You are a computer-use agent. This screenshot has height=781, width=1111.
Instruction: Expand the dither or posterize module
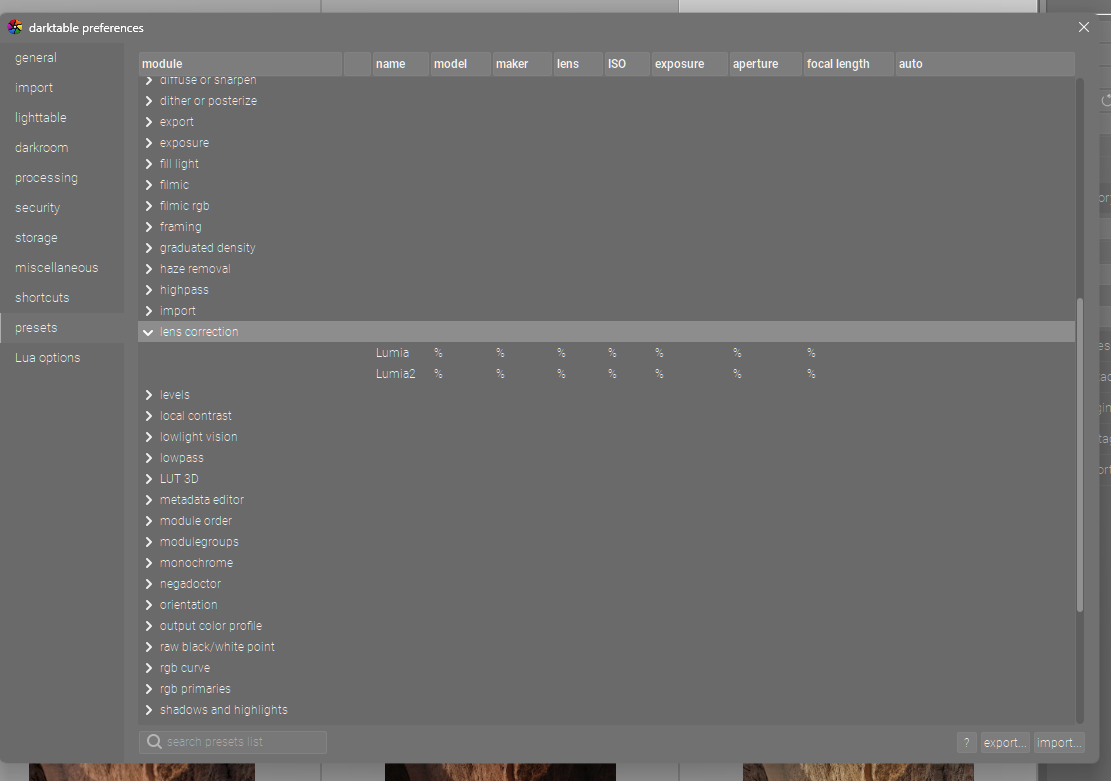pyautogui.click(x=149, y=101)
